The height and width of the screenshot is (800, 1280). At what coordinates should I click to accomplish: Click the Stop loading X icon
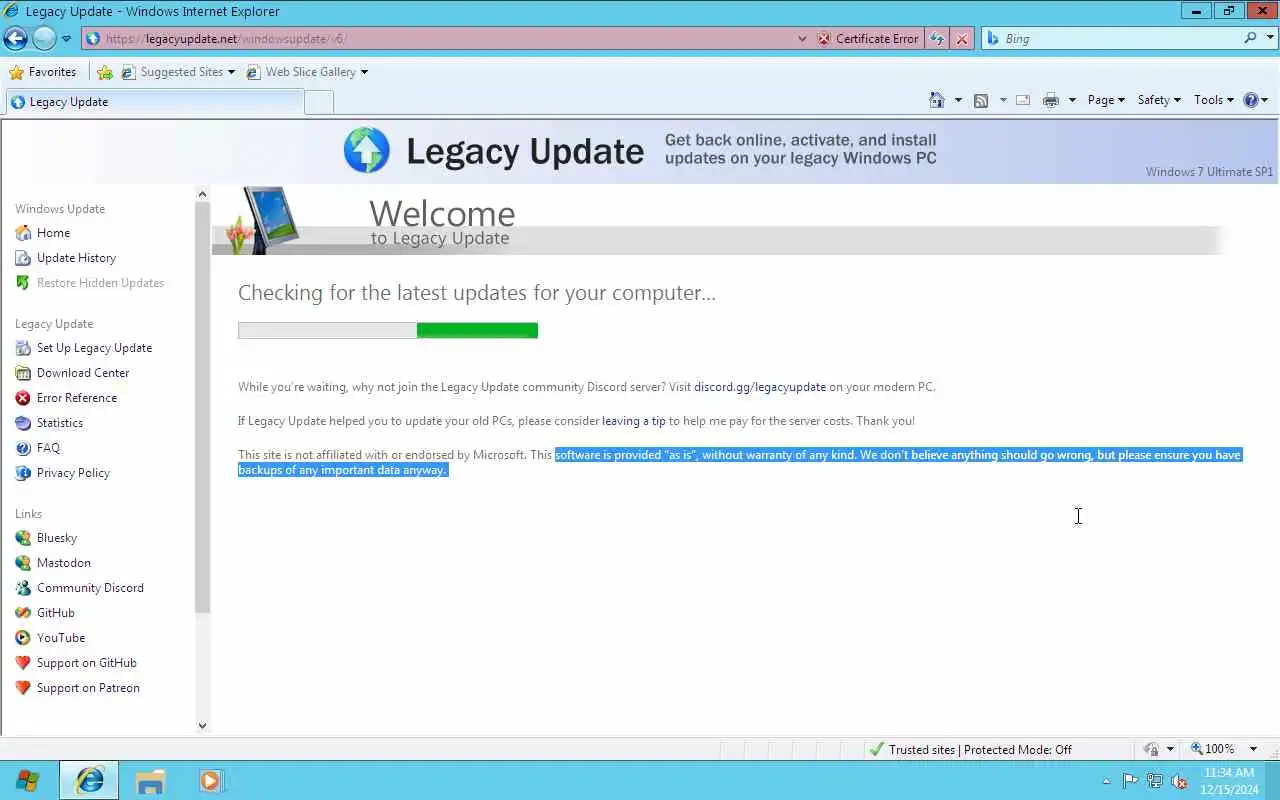(962, 39)
